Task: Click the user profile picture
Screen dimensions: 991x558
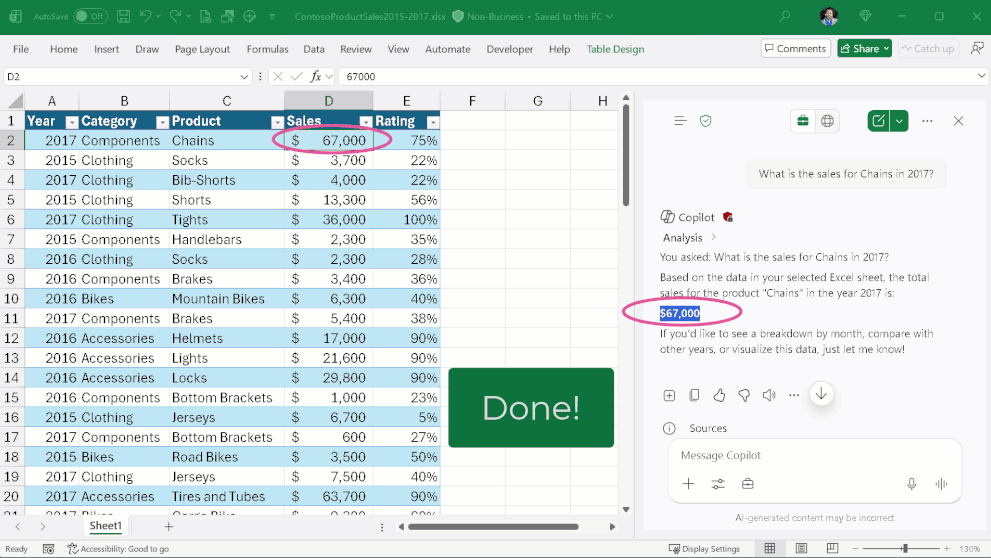Action: point(829,16)
